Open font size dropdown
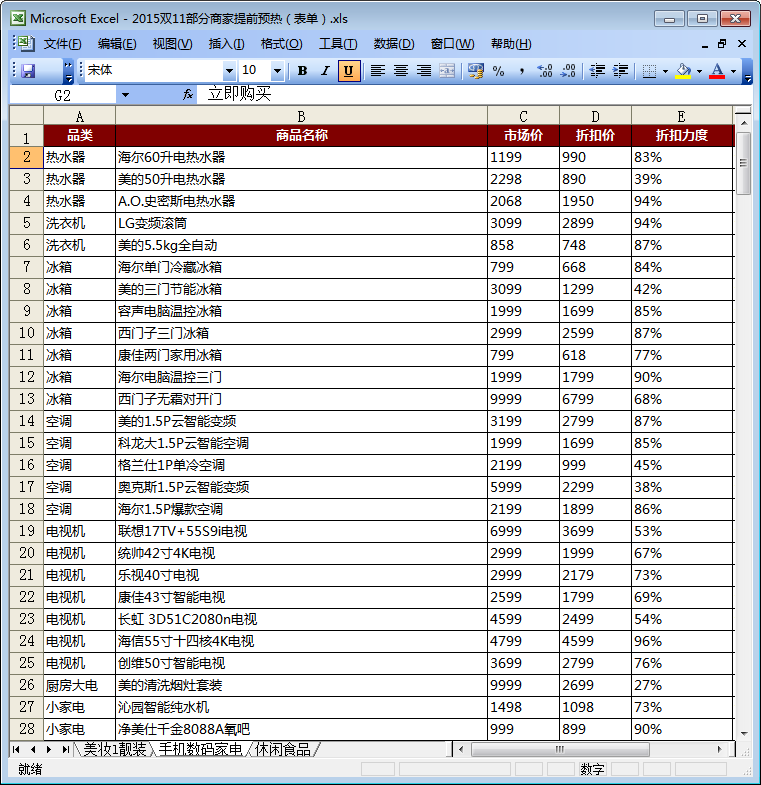This screenshot has height=785, width=761. coord(277,71)
